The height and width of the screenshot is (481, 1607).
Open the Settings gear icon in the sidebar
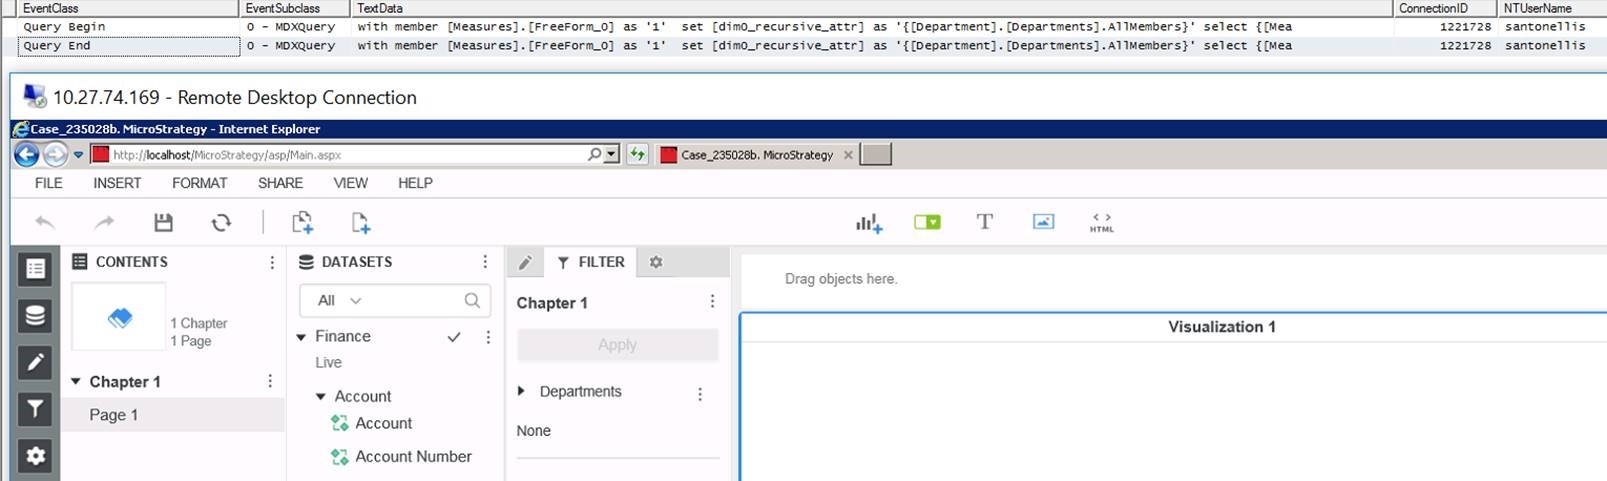coord(35,456)
